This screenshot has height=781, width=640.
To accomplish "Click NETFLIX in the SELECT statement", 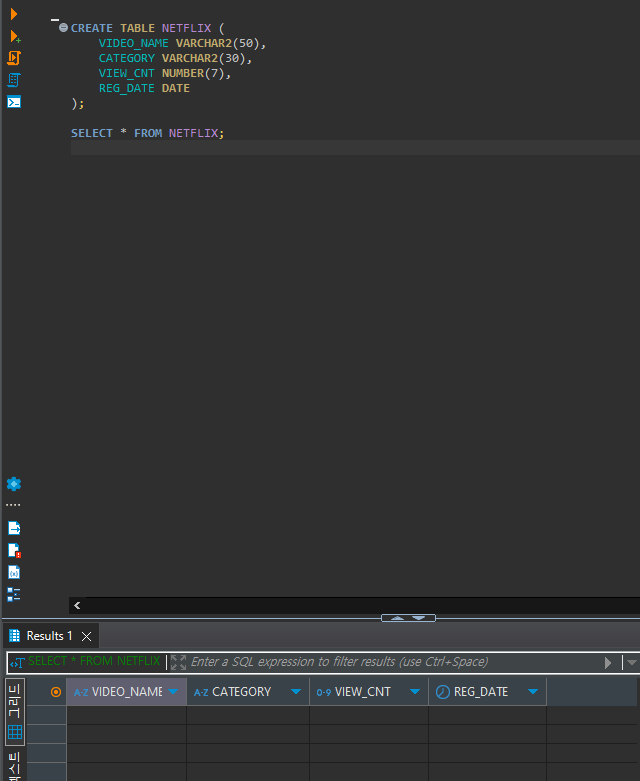I will pos(193,133).
